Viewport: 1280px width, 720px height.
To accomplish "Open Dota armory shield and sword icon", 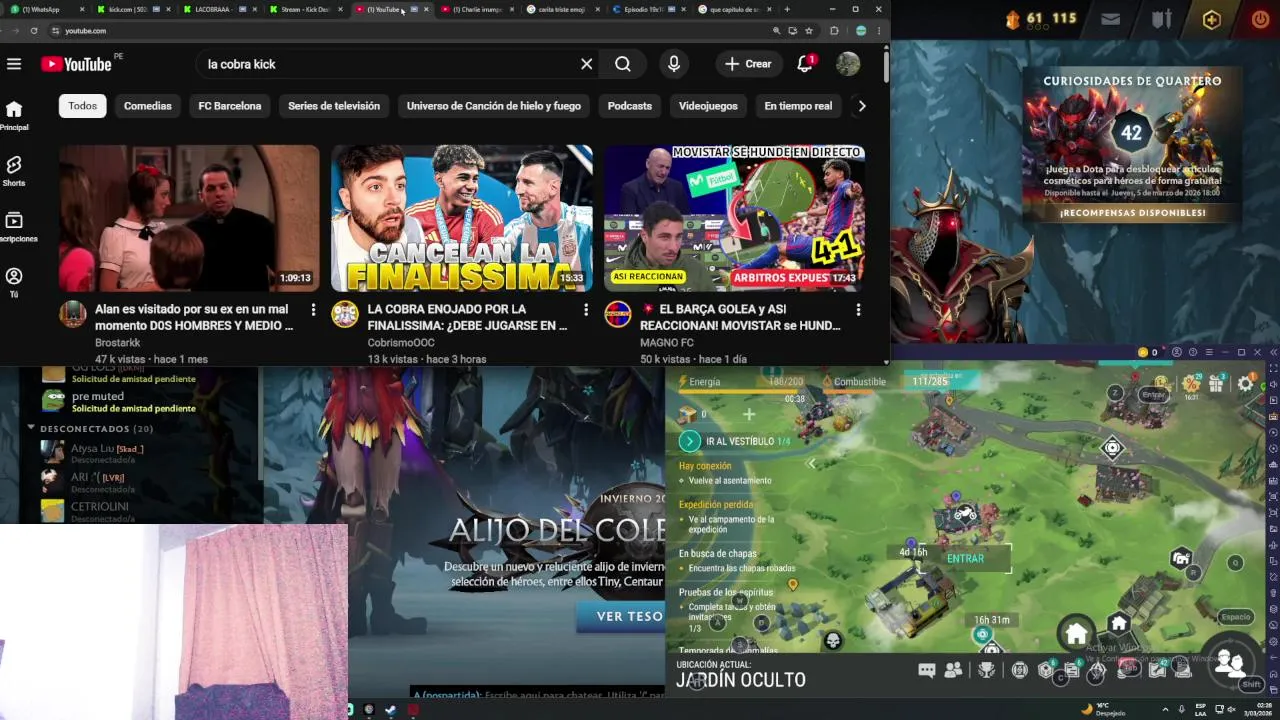I will click(x=1160, y=19).
